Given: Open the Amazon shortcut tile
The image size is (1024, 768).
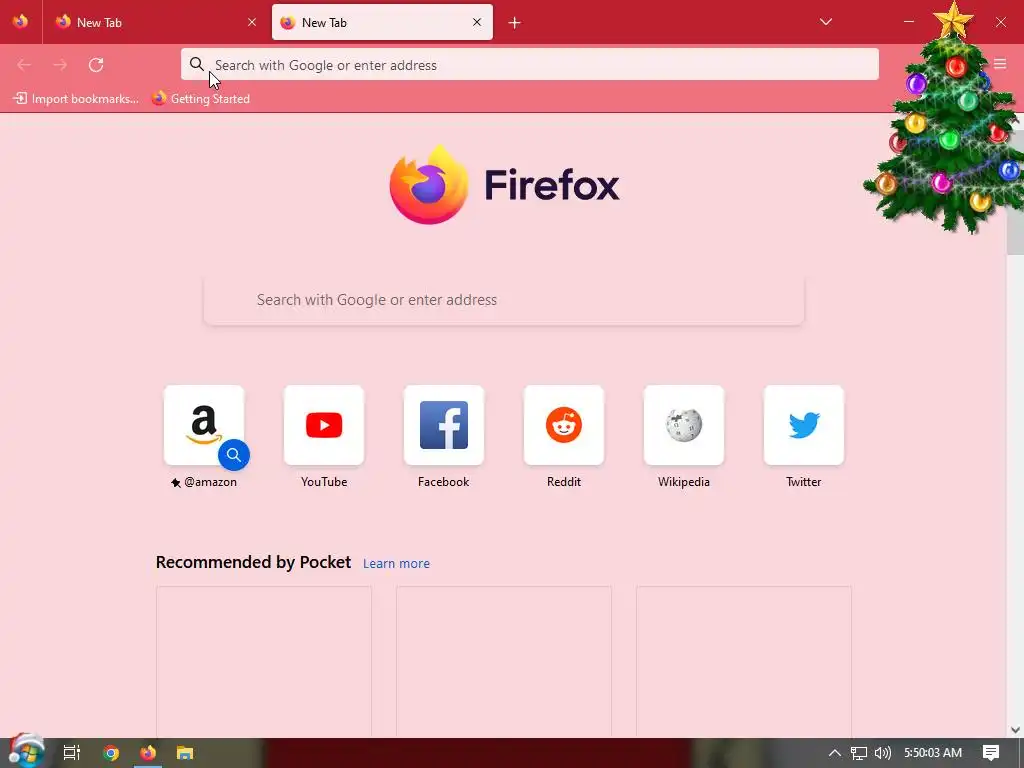Looking at the screenshot, I should 204,425.
